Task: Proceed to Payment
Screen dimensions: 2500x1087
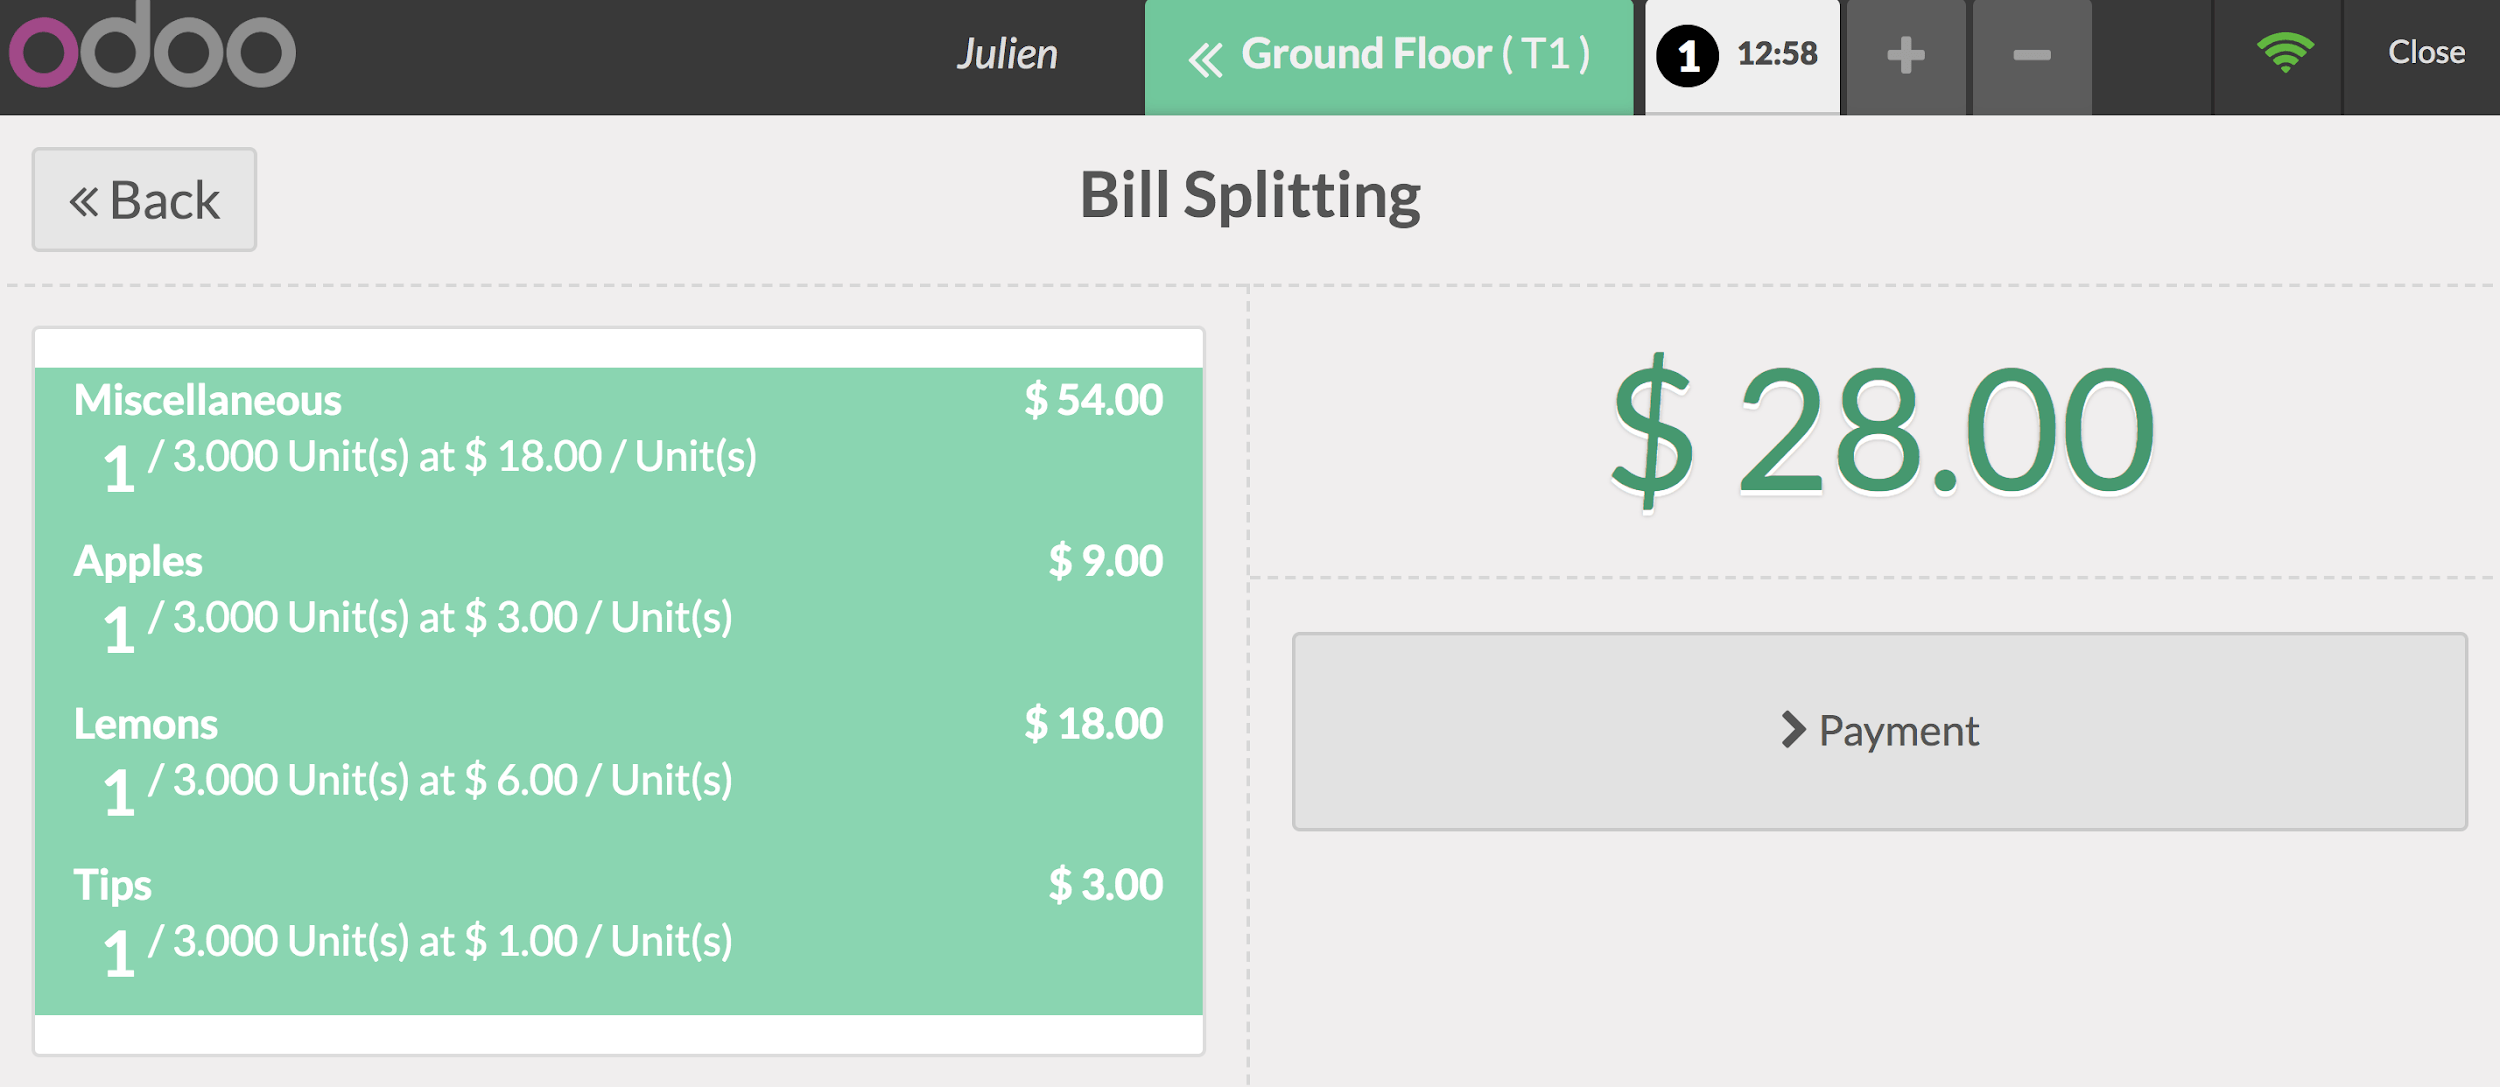Action: click(x=1878, y=731)
